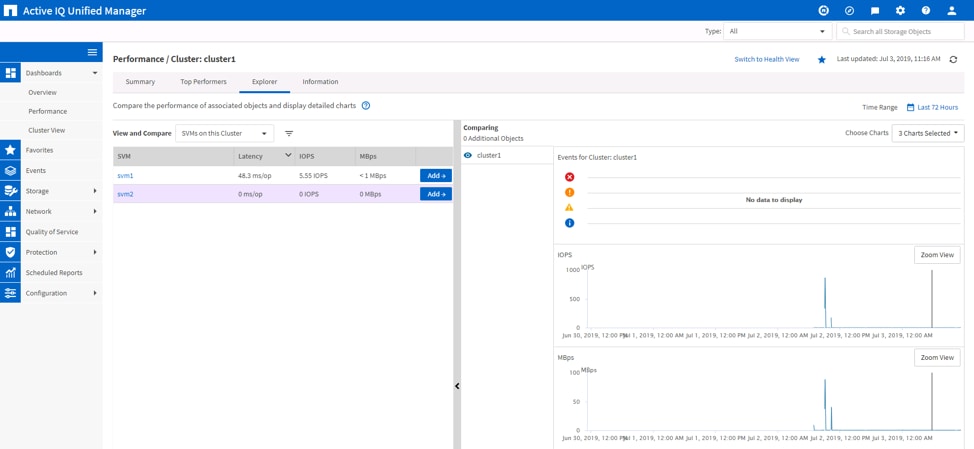Switch to the Information tab
This screenshot has height=449, width=974.
coord(320,82)
